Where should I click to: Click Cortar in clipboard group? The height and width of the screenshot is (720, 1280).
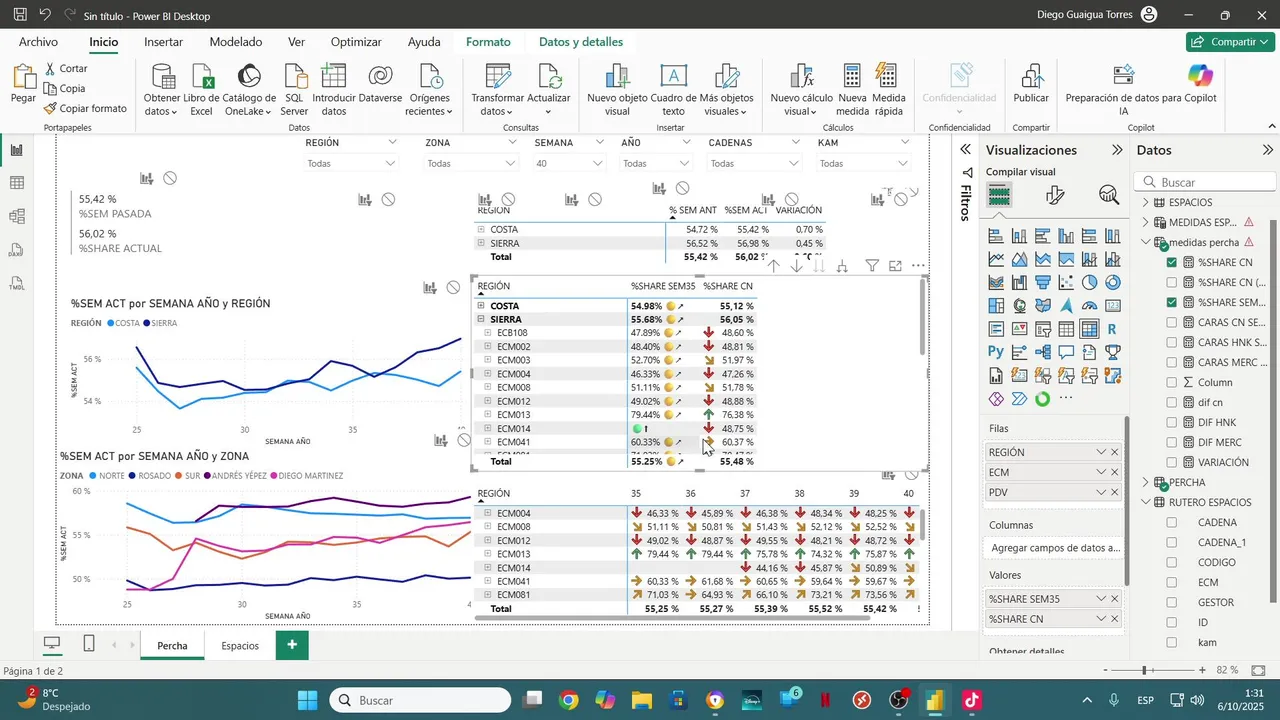point(66,68)
